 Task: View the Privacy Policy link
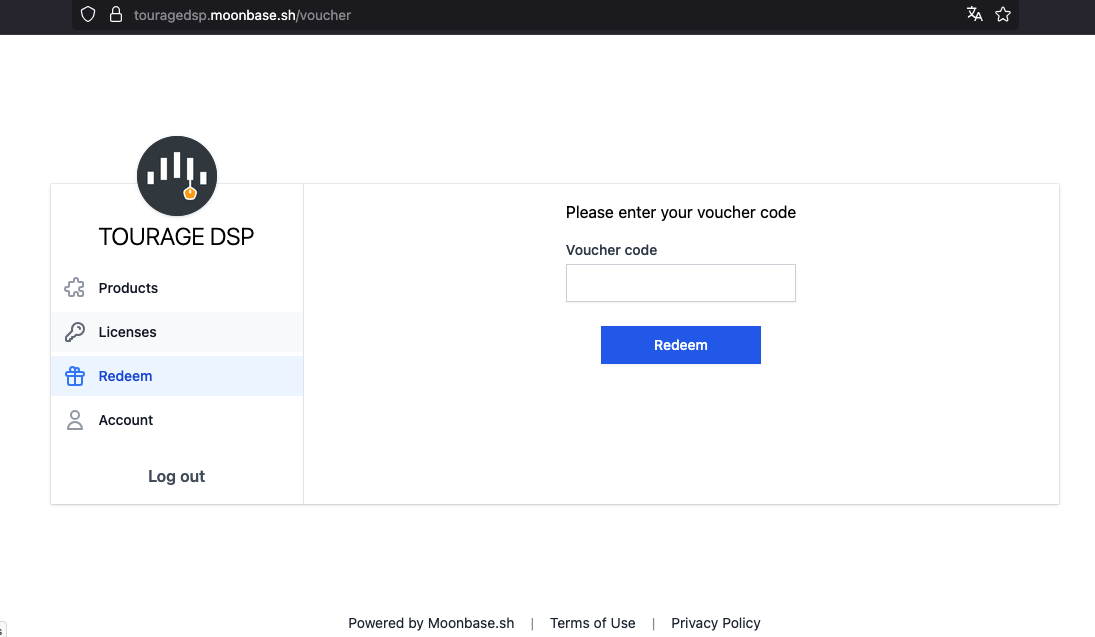[715, 623]
